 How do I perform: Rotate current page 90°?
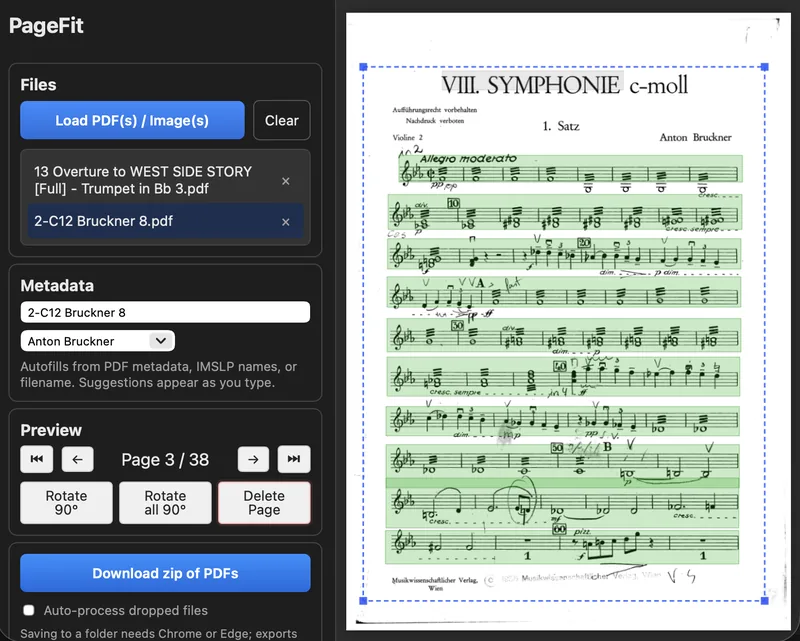(x=66, y=503)
